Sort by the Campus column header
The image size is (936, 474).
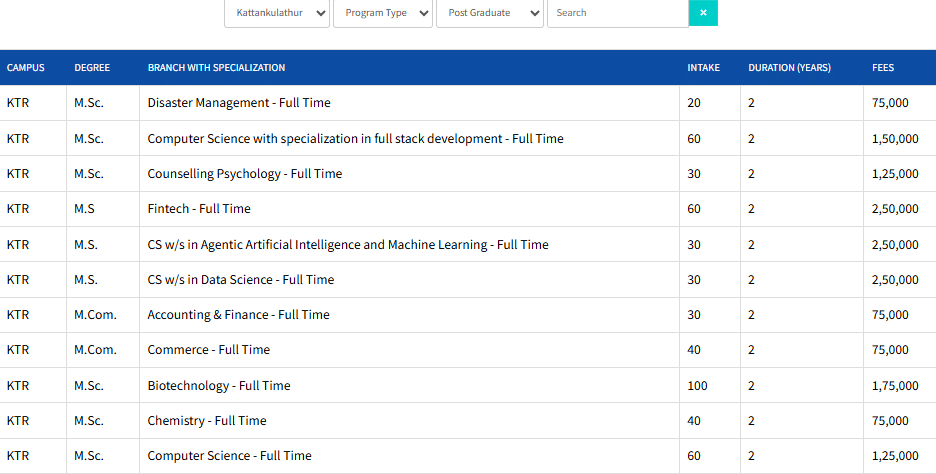click(25, 68)
